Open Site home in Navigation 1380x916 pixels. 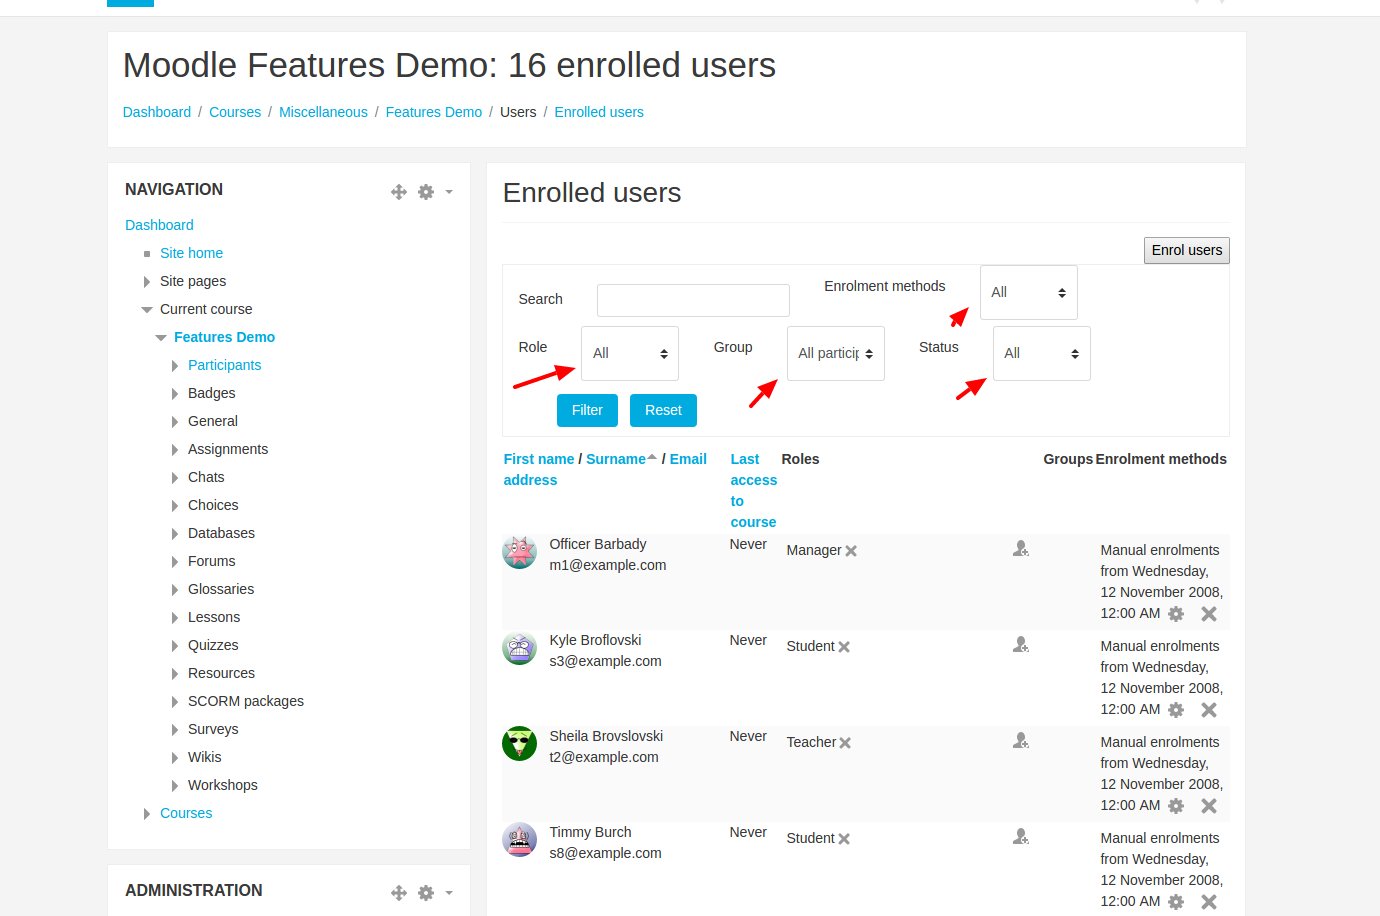click(191, 253)
